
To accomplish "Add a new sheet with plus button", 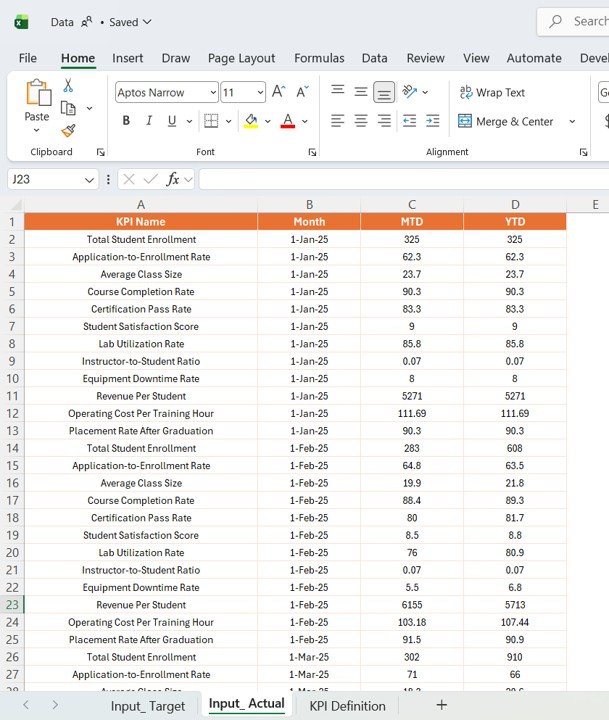I will pos(441,705).
